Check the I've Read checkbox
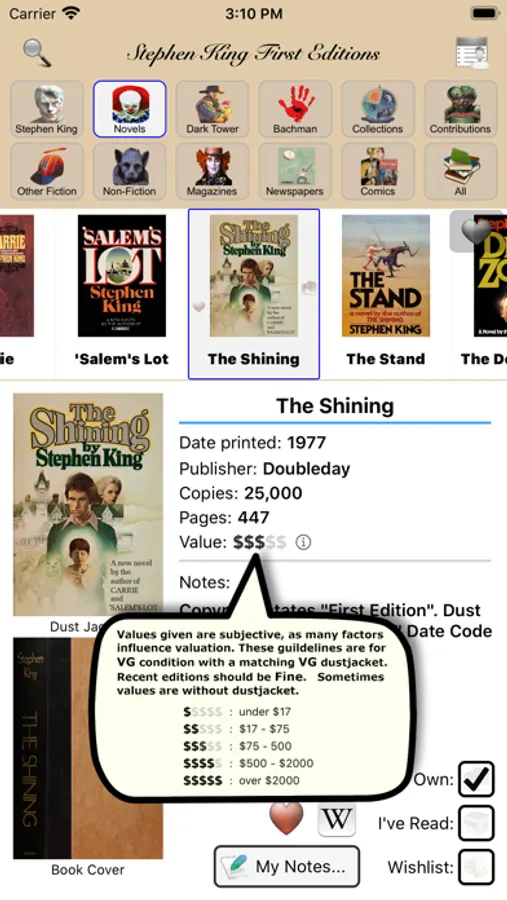507x900 pixels. (476, 823)
